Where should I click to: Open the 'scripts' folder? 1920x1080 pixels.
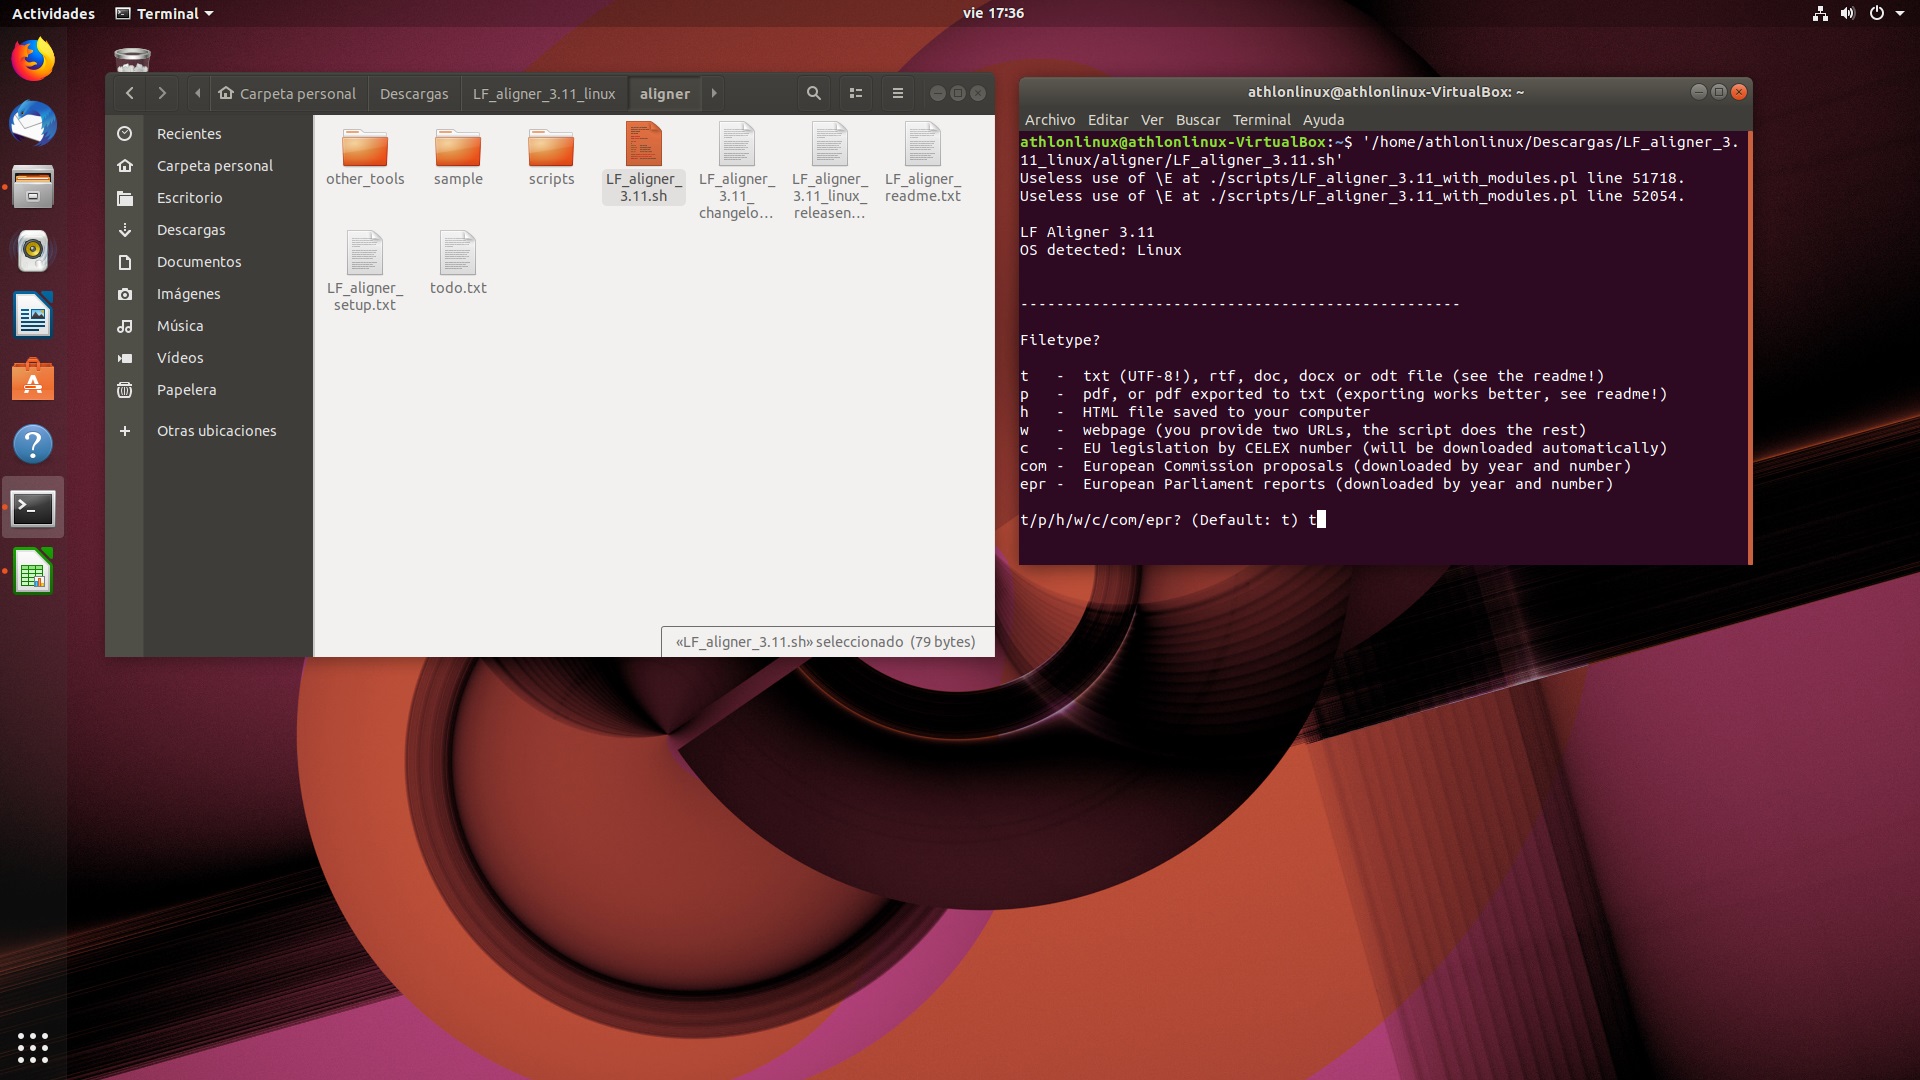click(551, 150)
